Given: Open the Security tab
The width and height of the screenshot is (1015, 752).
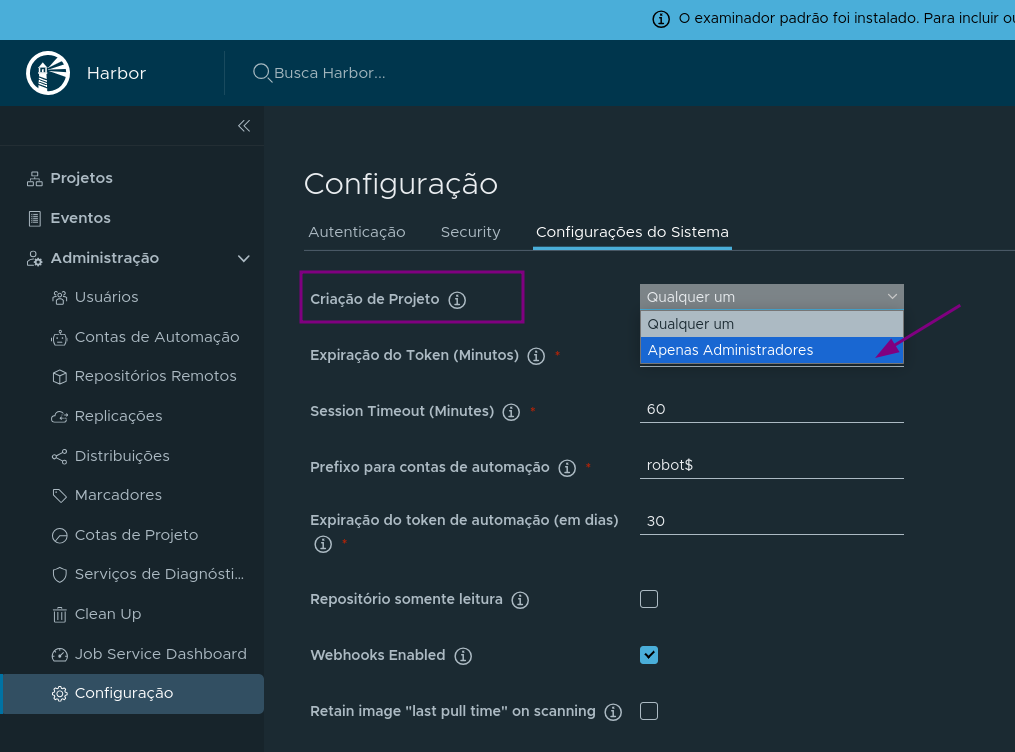Looking at the screenshot, I should coord(470,232).
